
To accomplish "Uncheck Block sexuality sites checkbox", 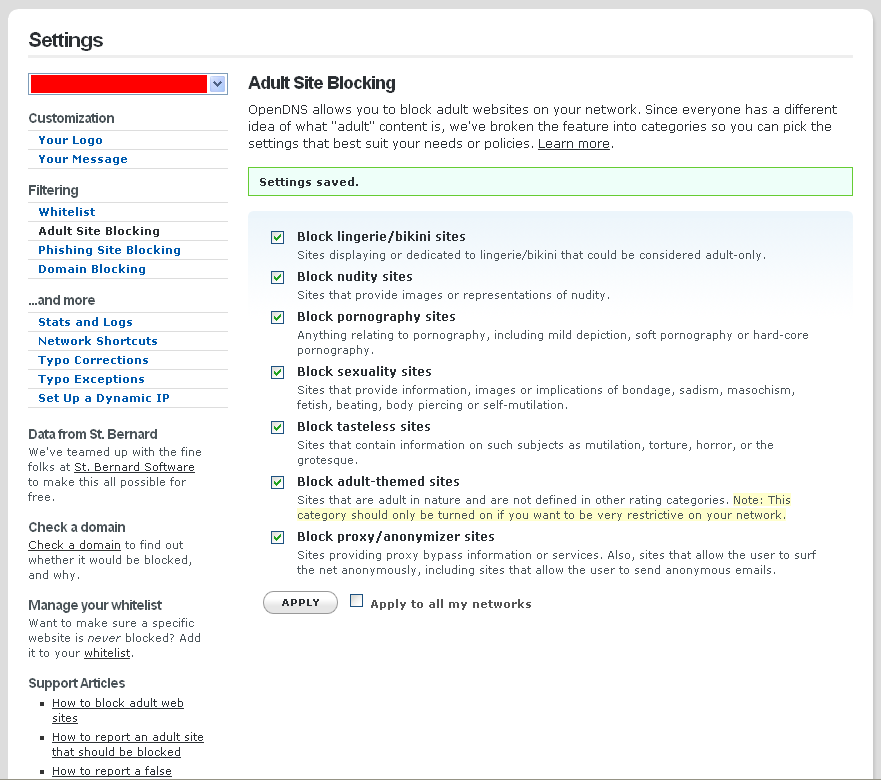I will [x=278, y=372].
